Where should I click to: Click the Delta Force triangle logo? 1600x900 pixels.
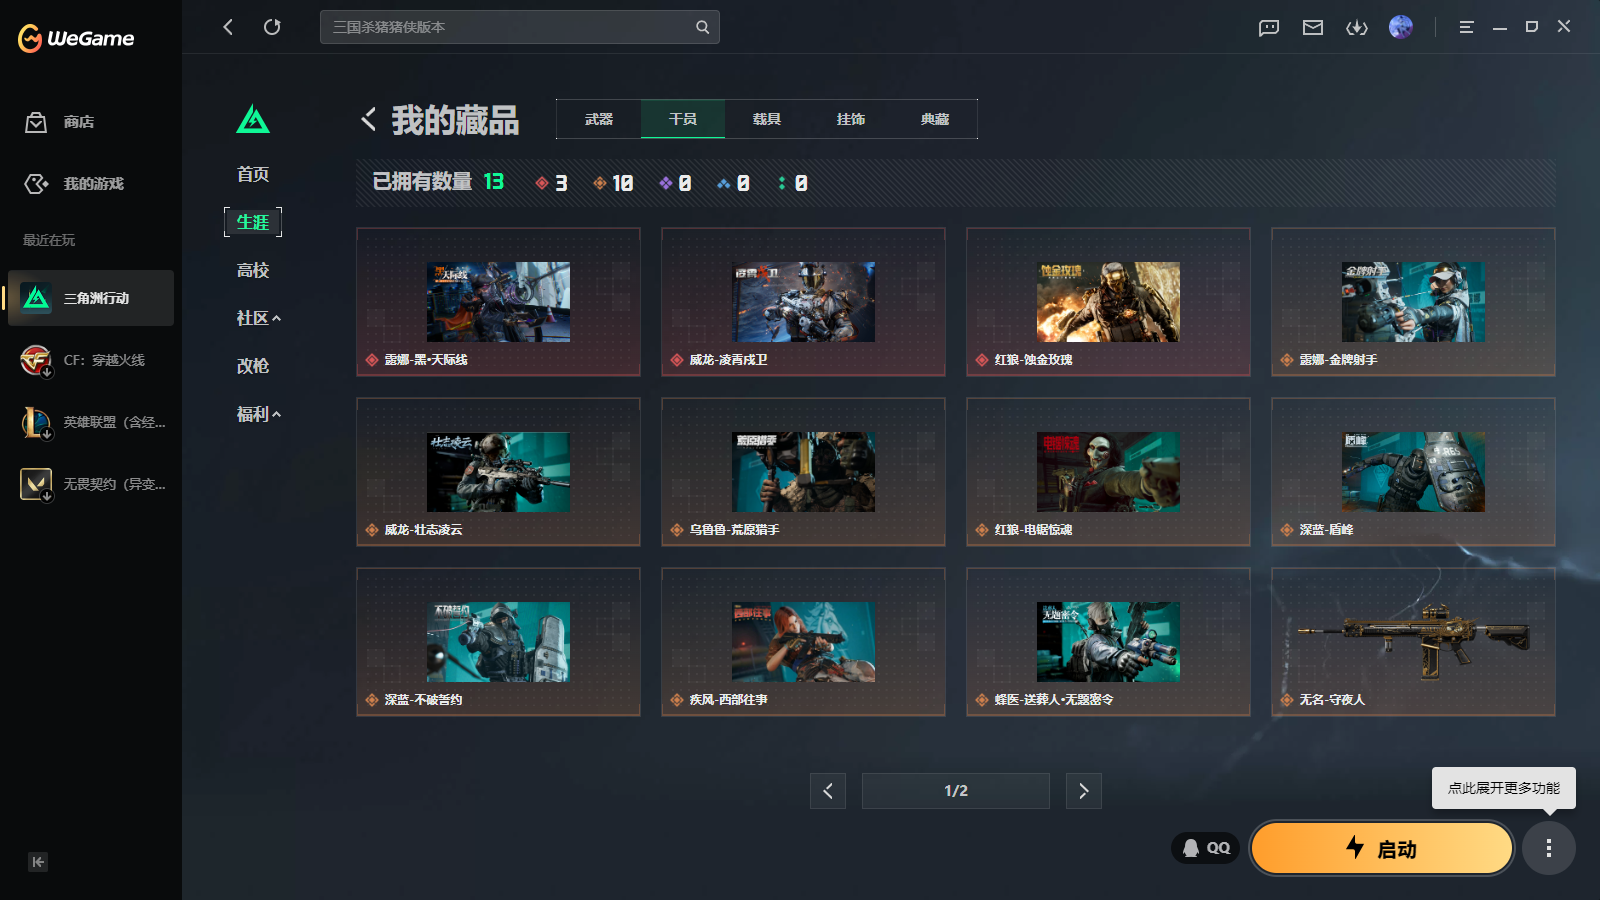[x=253, y=119]
